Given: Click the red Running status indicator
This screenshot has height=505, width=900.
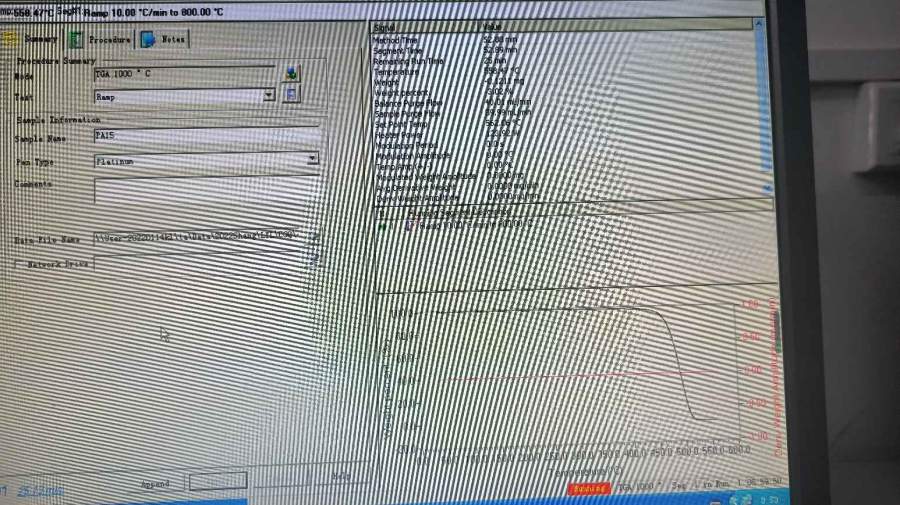Looking at the screenshot, I should 589,488.
